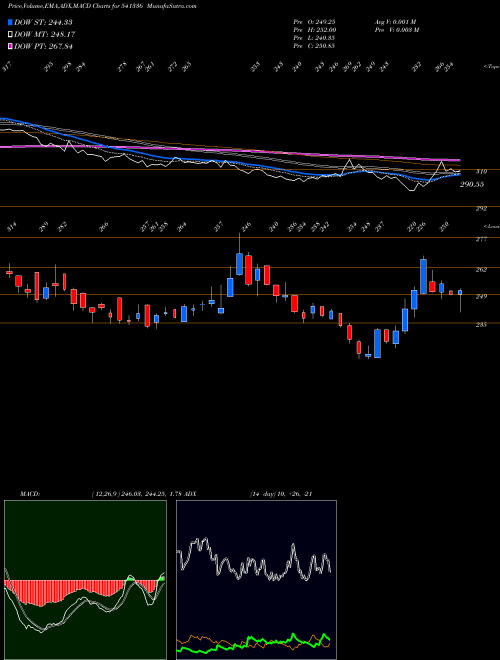Click the '<Tops' label beside the upper row

[491, 67]
